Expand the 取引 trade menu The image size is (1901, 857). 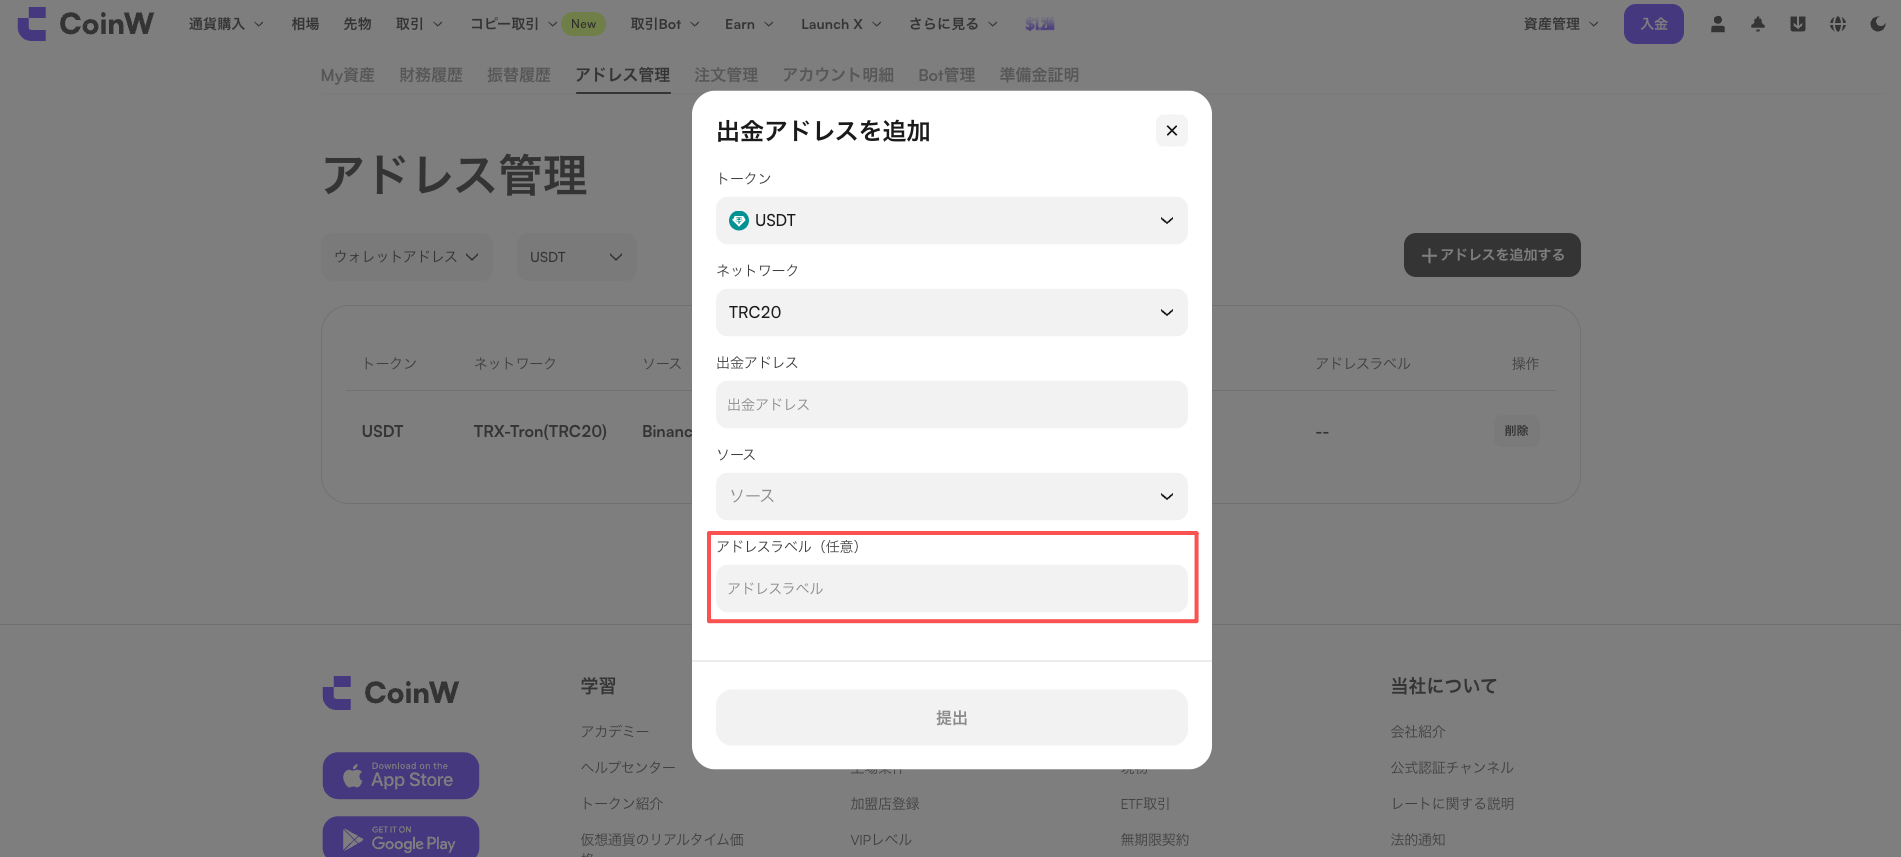coord(419,24)
